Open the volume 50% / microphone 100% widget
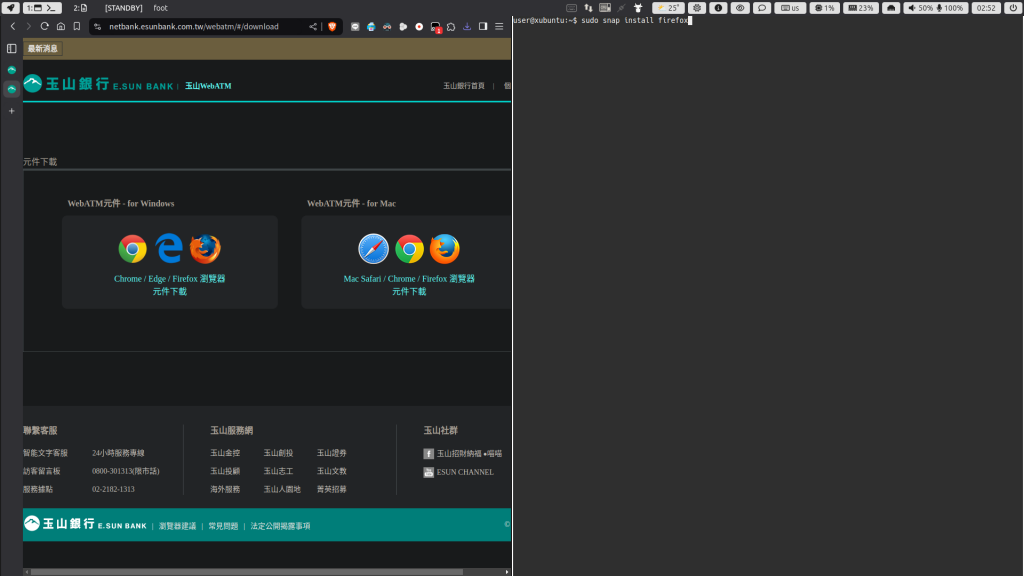This screenshot has width=1024, height=576. coord(935,8)
